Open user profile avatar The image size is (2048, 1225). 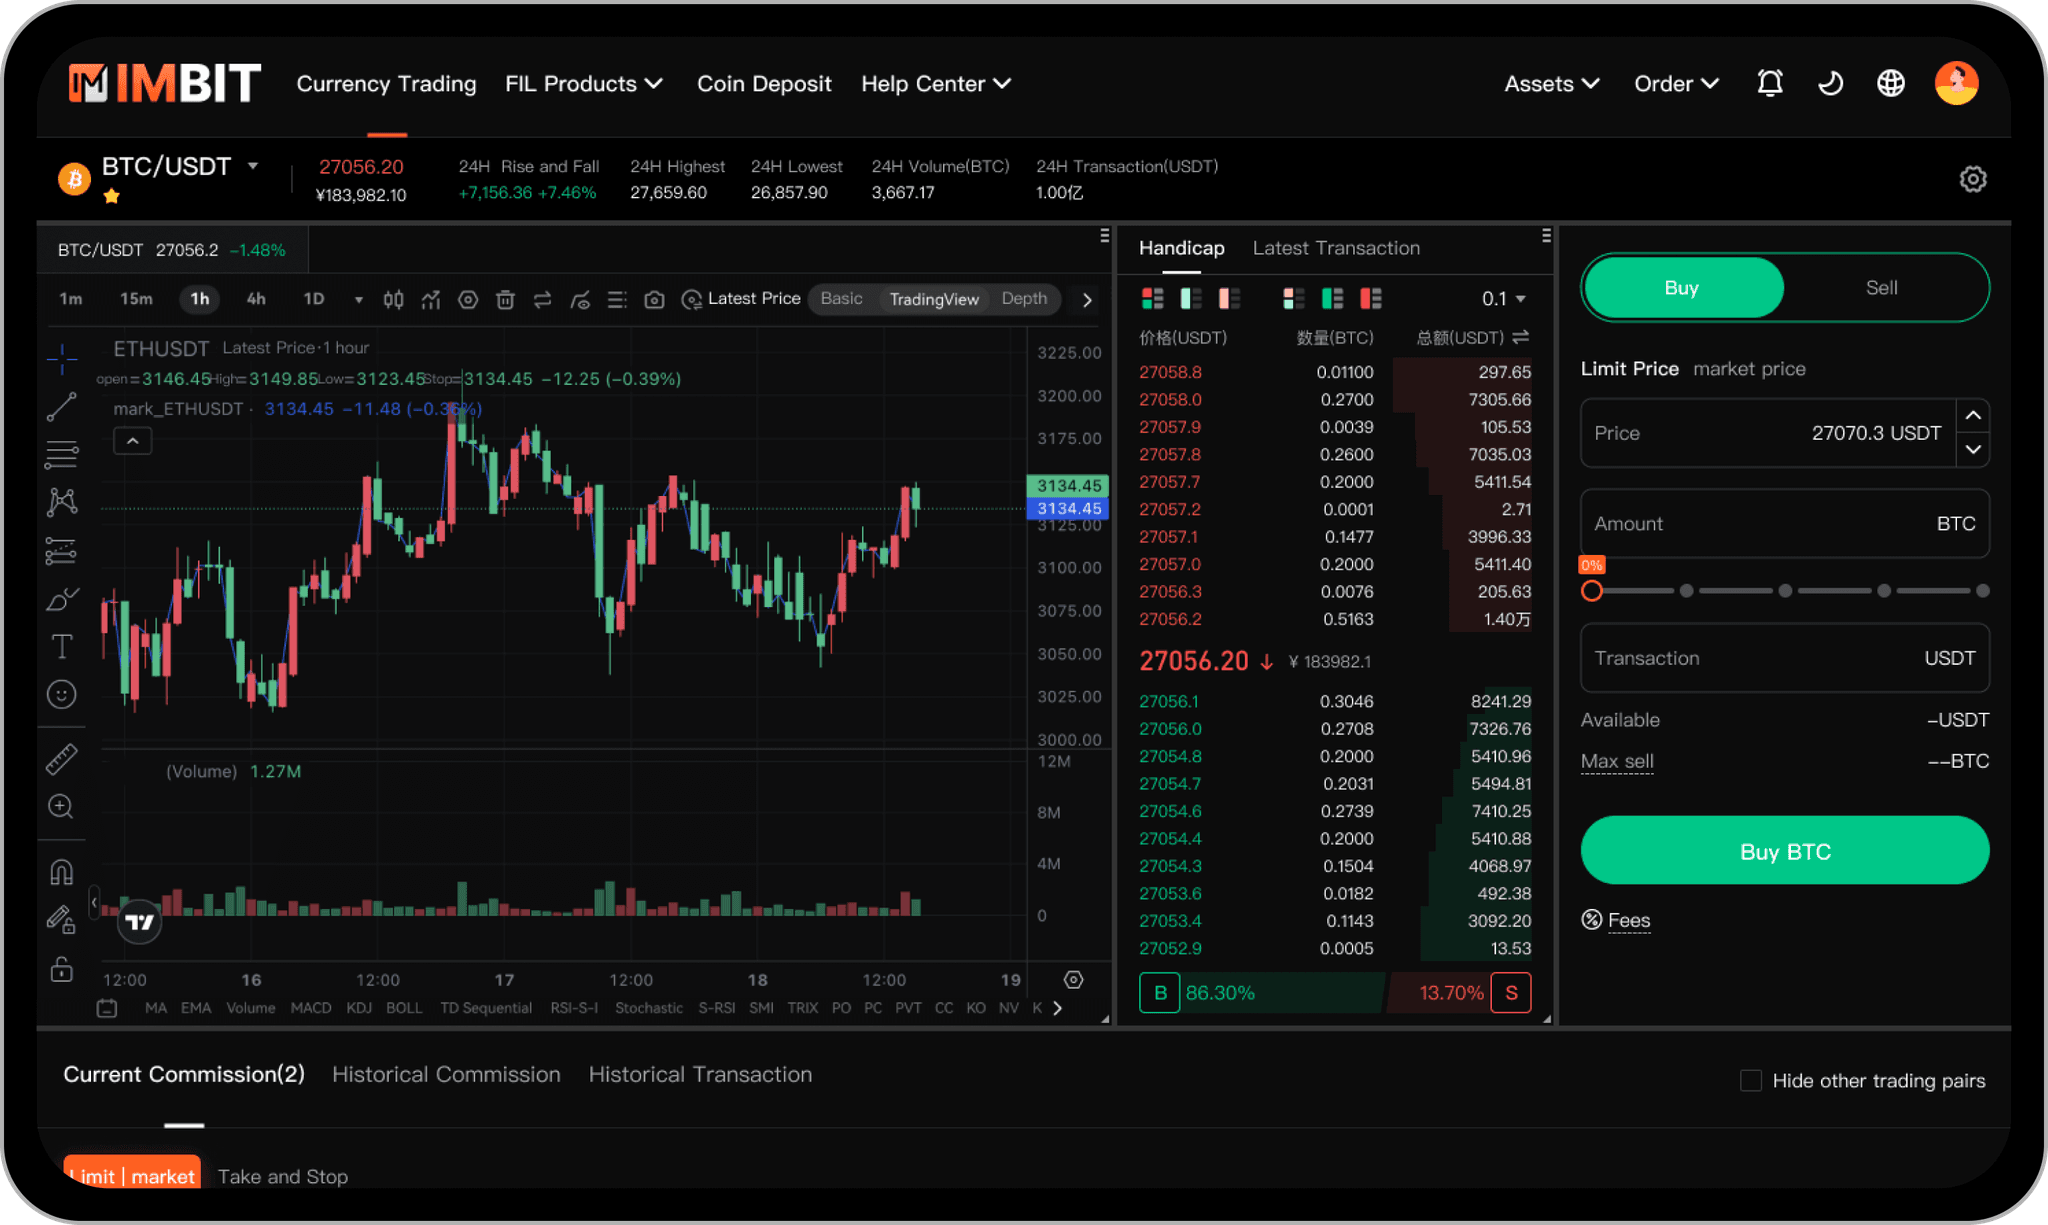1956,83
